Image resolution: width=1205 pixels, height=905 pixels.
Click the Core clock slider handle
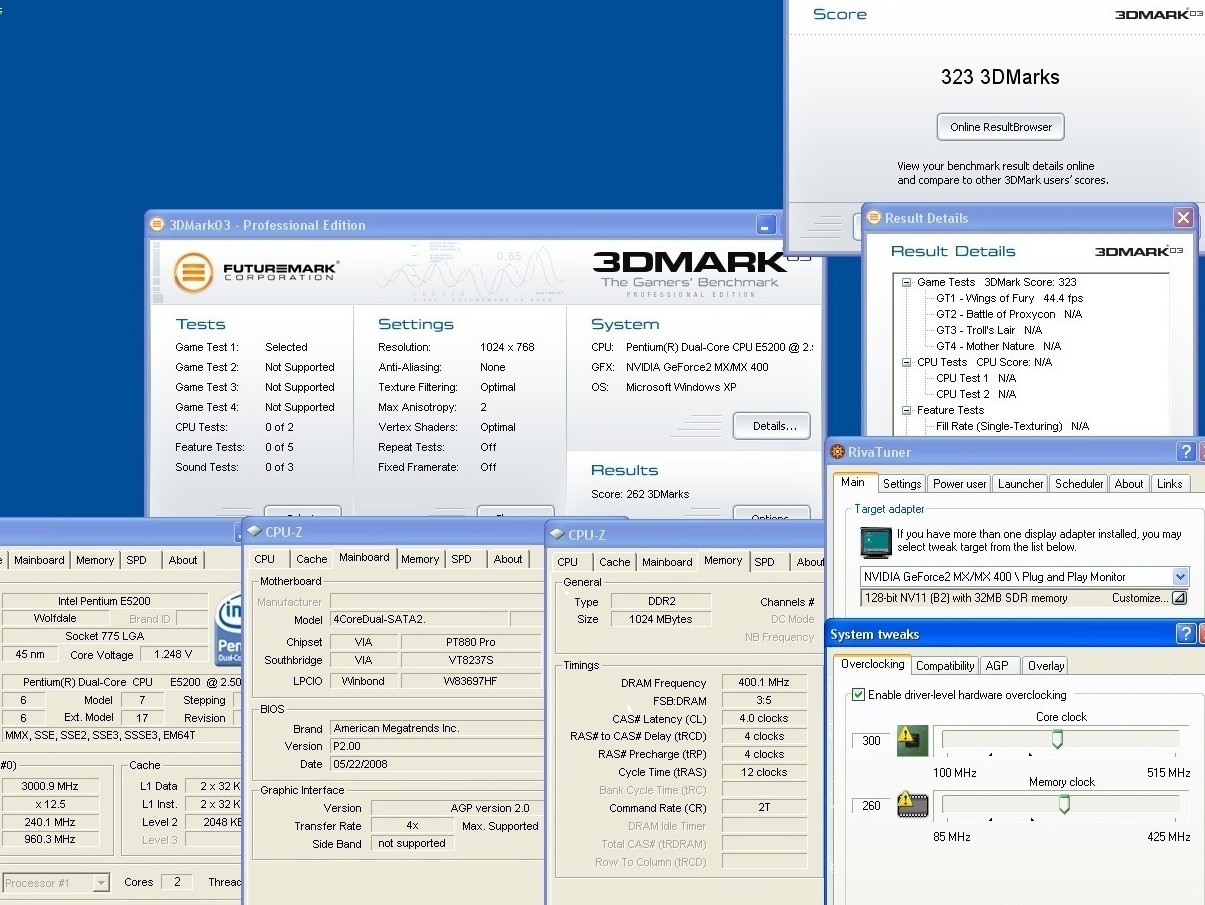pyautogui.click(x=1056, y=740)
